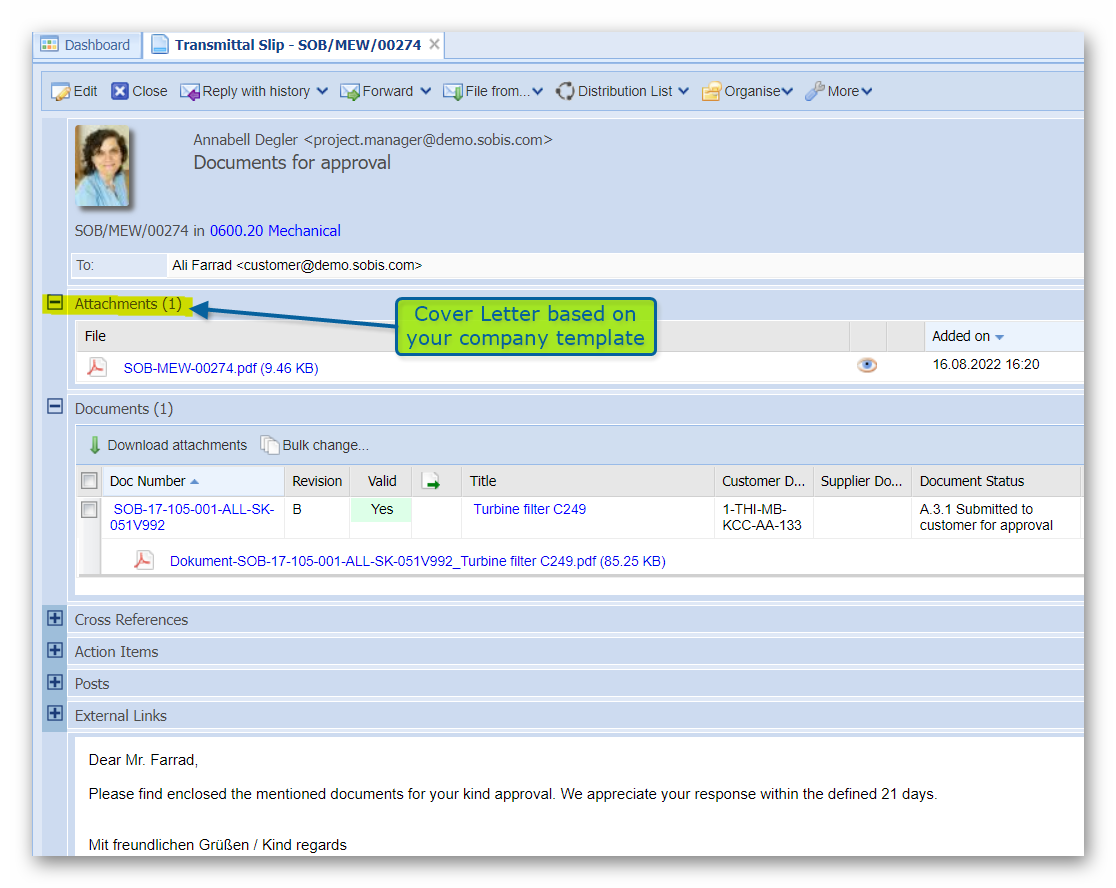This screenshot has height=888, width=1116.
Task: Click Annabell Degler's profile photo
Action: point(102,166)
